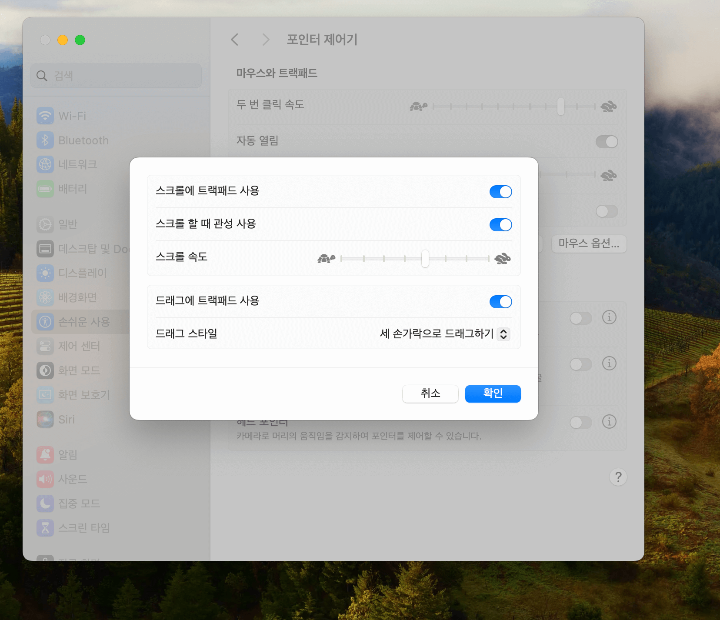Toggle 드래그에 트랙패드 사용 switch

(501, 302)
